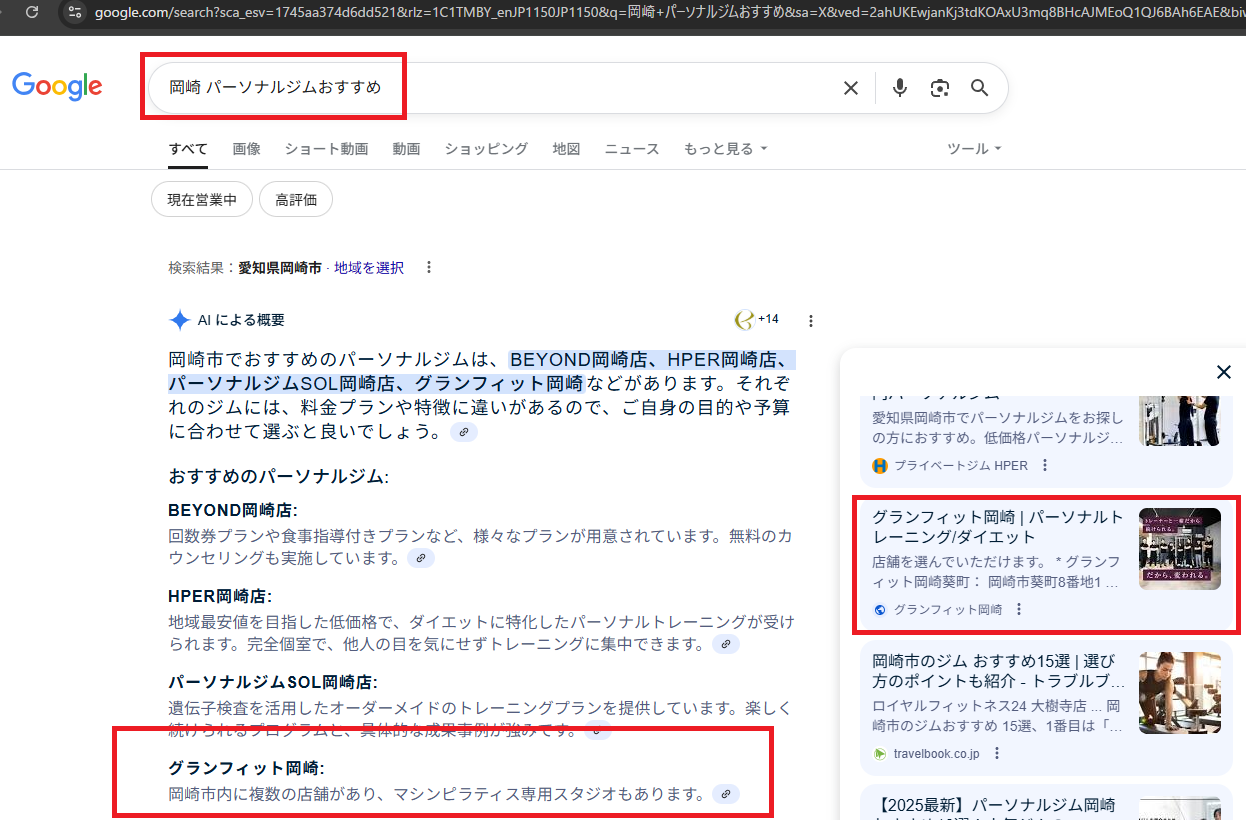Click the プライベートジム HPER card thumbnail
Viewport: 1246px width, 820px height.
1180,421
